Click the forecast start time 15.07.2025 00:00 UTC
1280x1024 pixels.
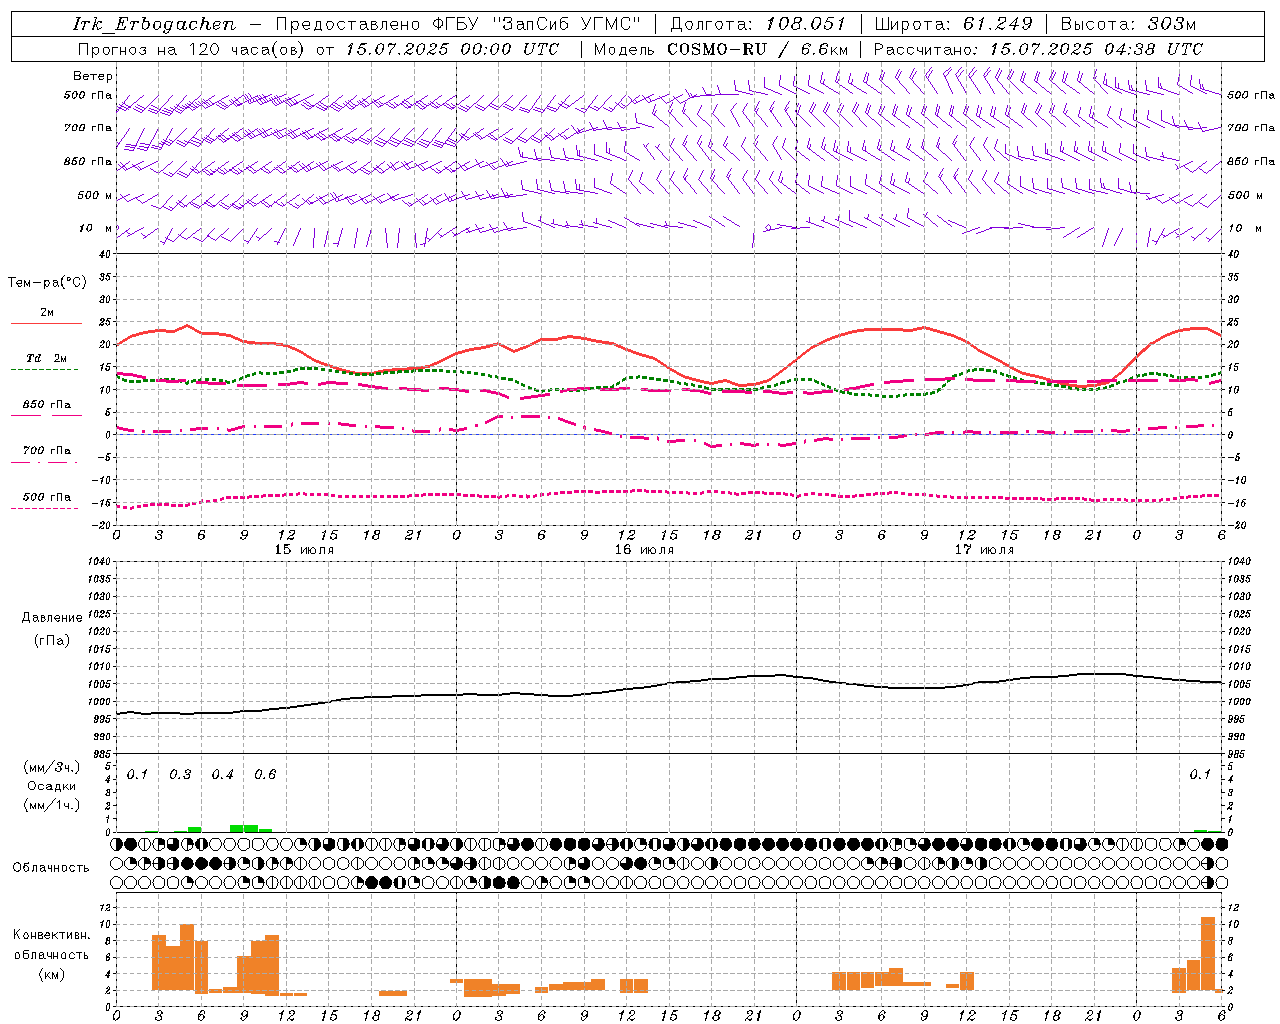pyautogui.click(x=452, y=49)
